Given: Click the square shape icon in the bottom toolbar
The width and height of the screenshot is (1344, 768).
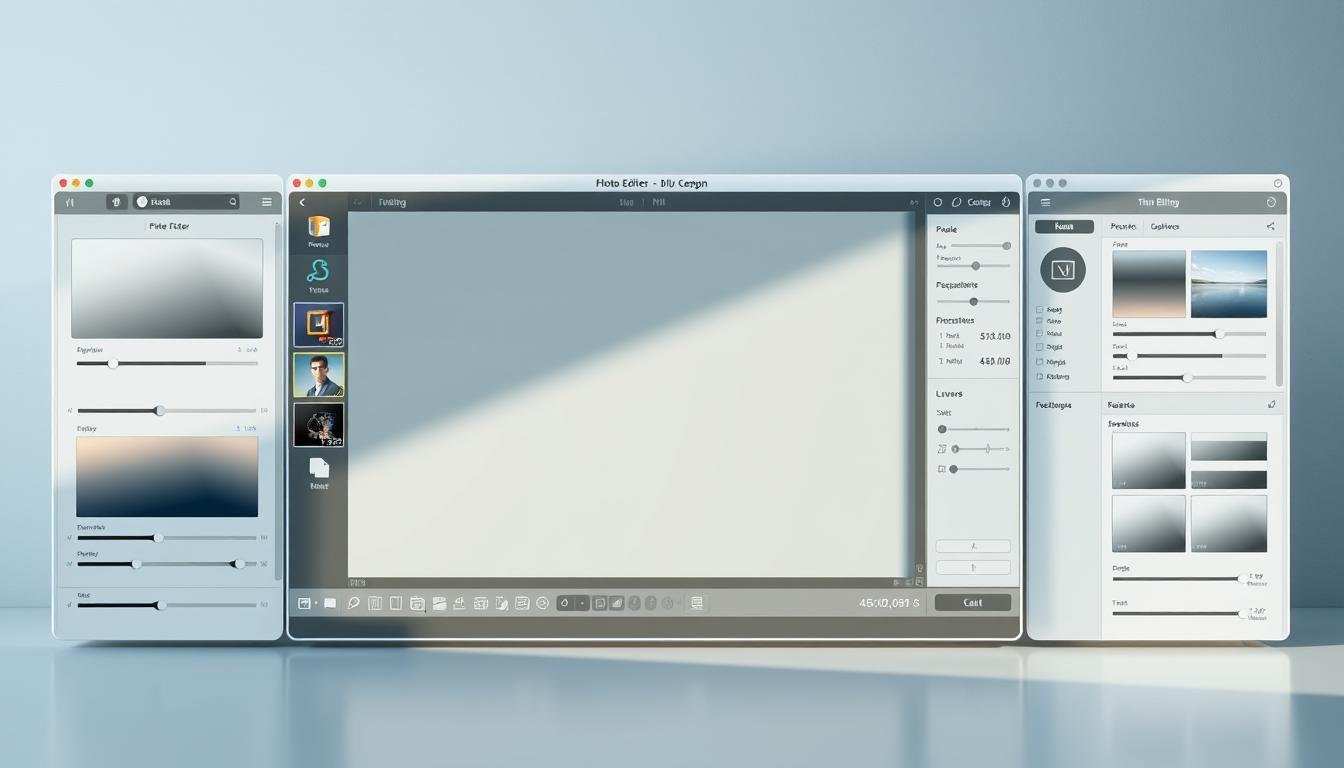Looking at the screenshot, I should coord(600,603).
